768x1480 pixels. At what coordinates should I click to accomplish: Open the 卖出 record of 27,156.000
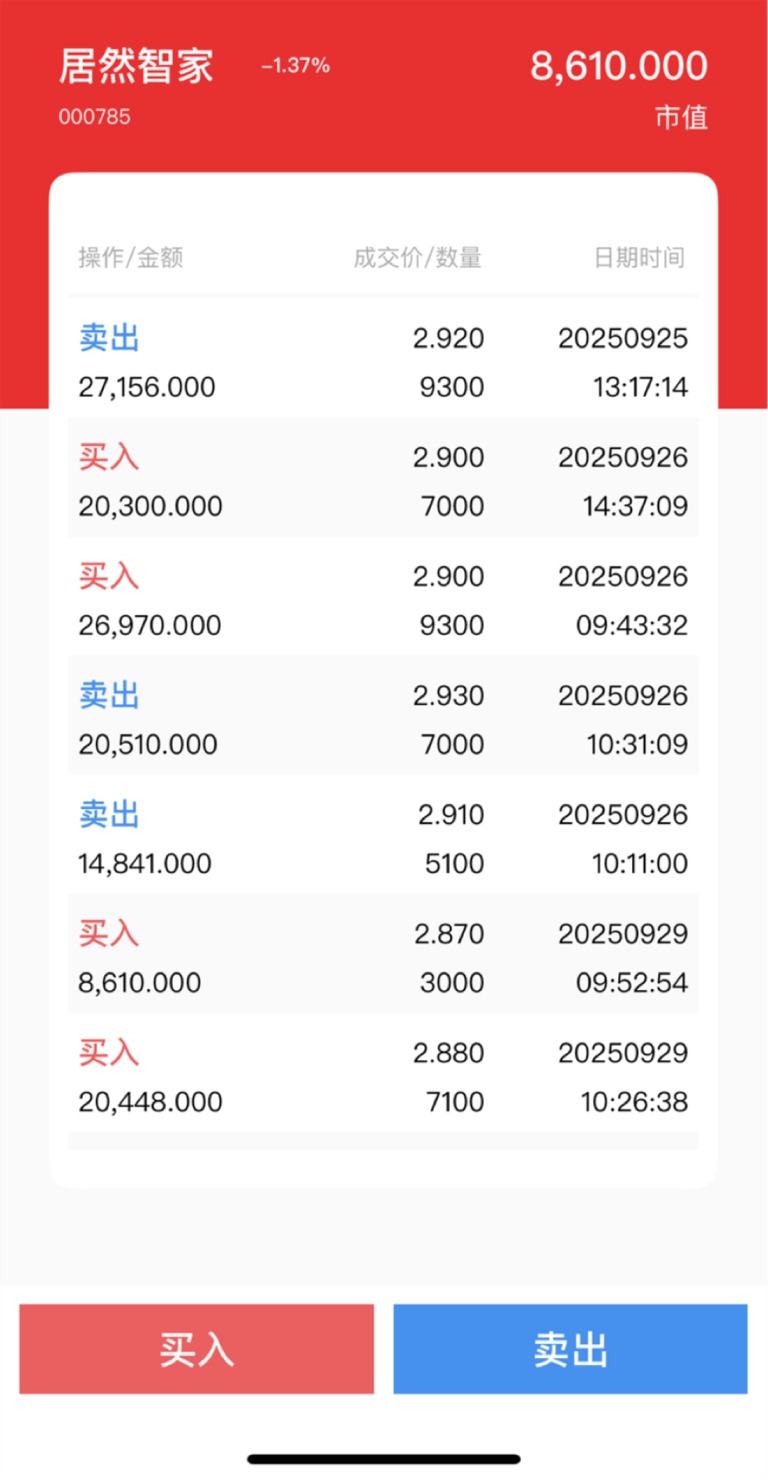pyautogui.click(x=383, y=362)
